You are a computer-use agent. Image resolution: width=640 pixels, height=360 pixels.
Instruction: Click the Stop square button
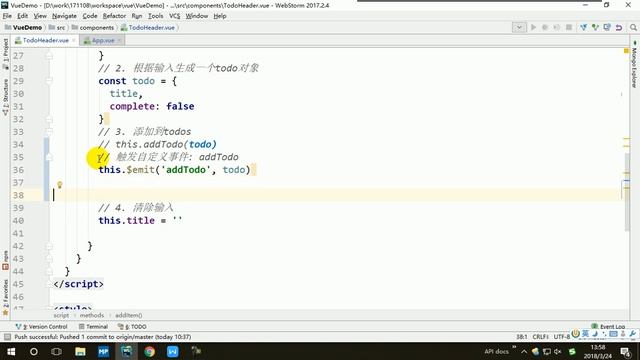click(x=569, y=27)
